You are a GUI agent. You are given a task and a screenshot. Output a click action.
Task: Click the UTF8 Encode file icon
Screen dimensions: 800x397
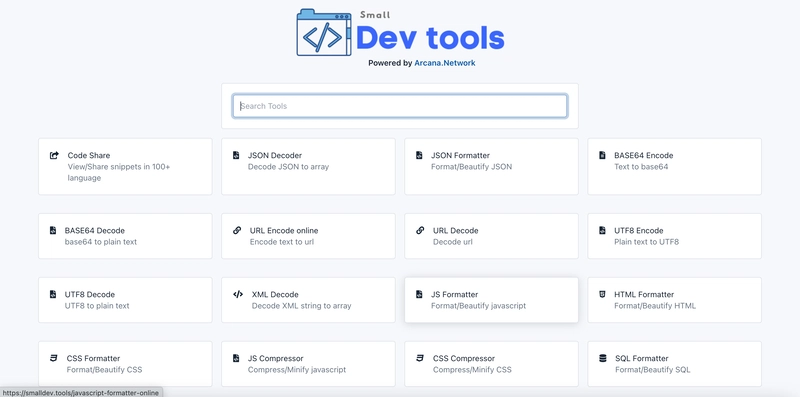602,230
